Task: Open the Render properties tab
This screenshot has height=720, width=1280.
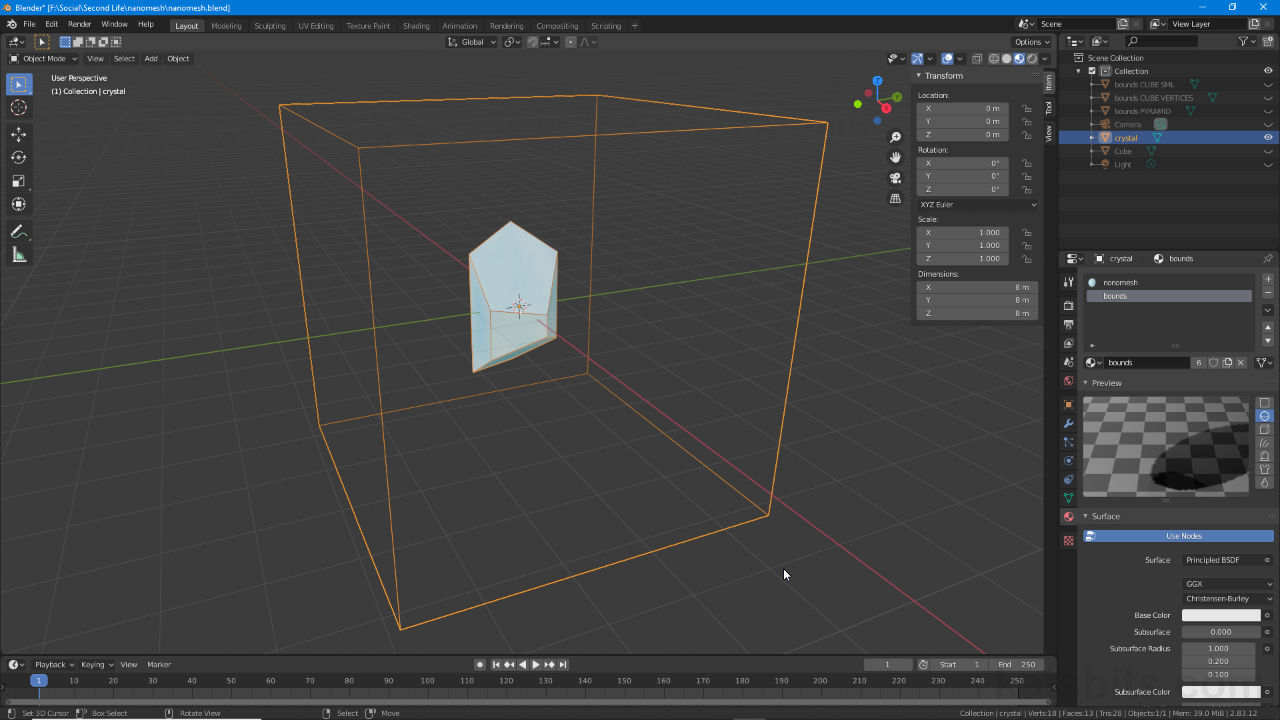Action: 1068,306
